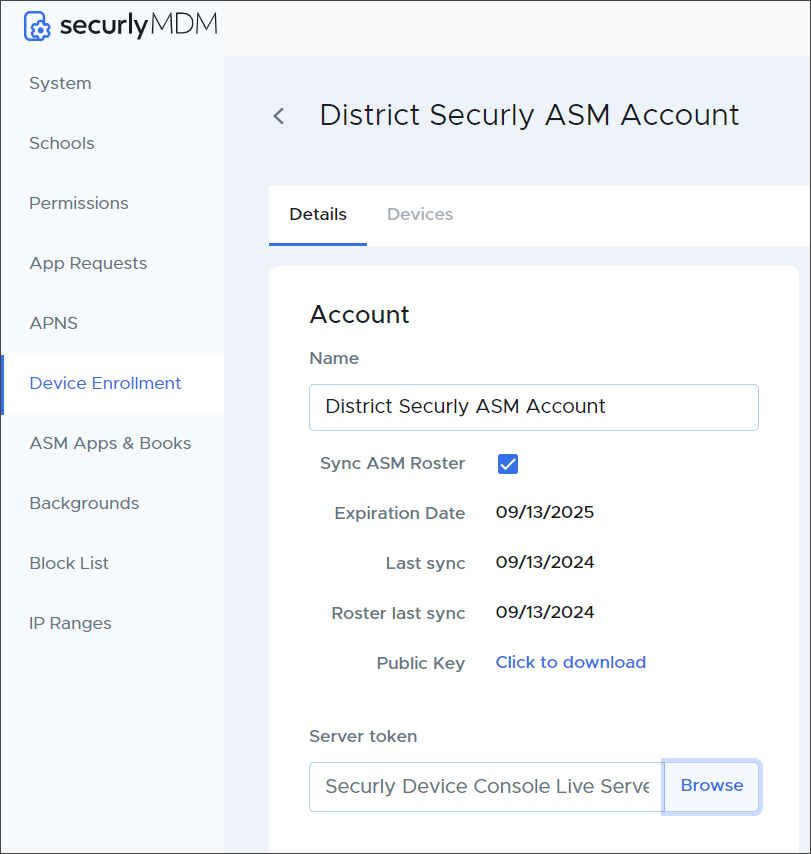Viewport: 811px width, 854px height.
Task: Click the Securly MDM gear logo icon
Action: click(37, 26)
